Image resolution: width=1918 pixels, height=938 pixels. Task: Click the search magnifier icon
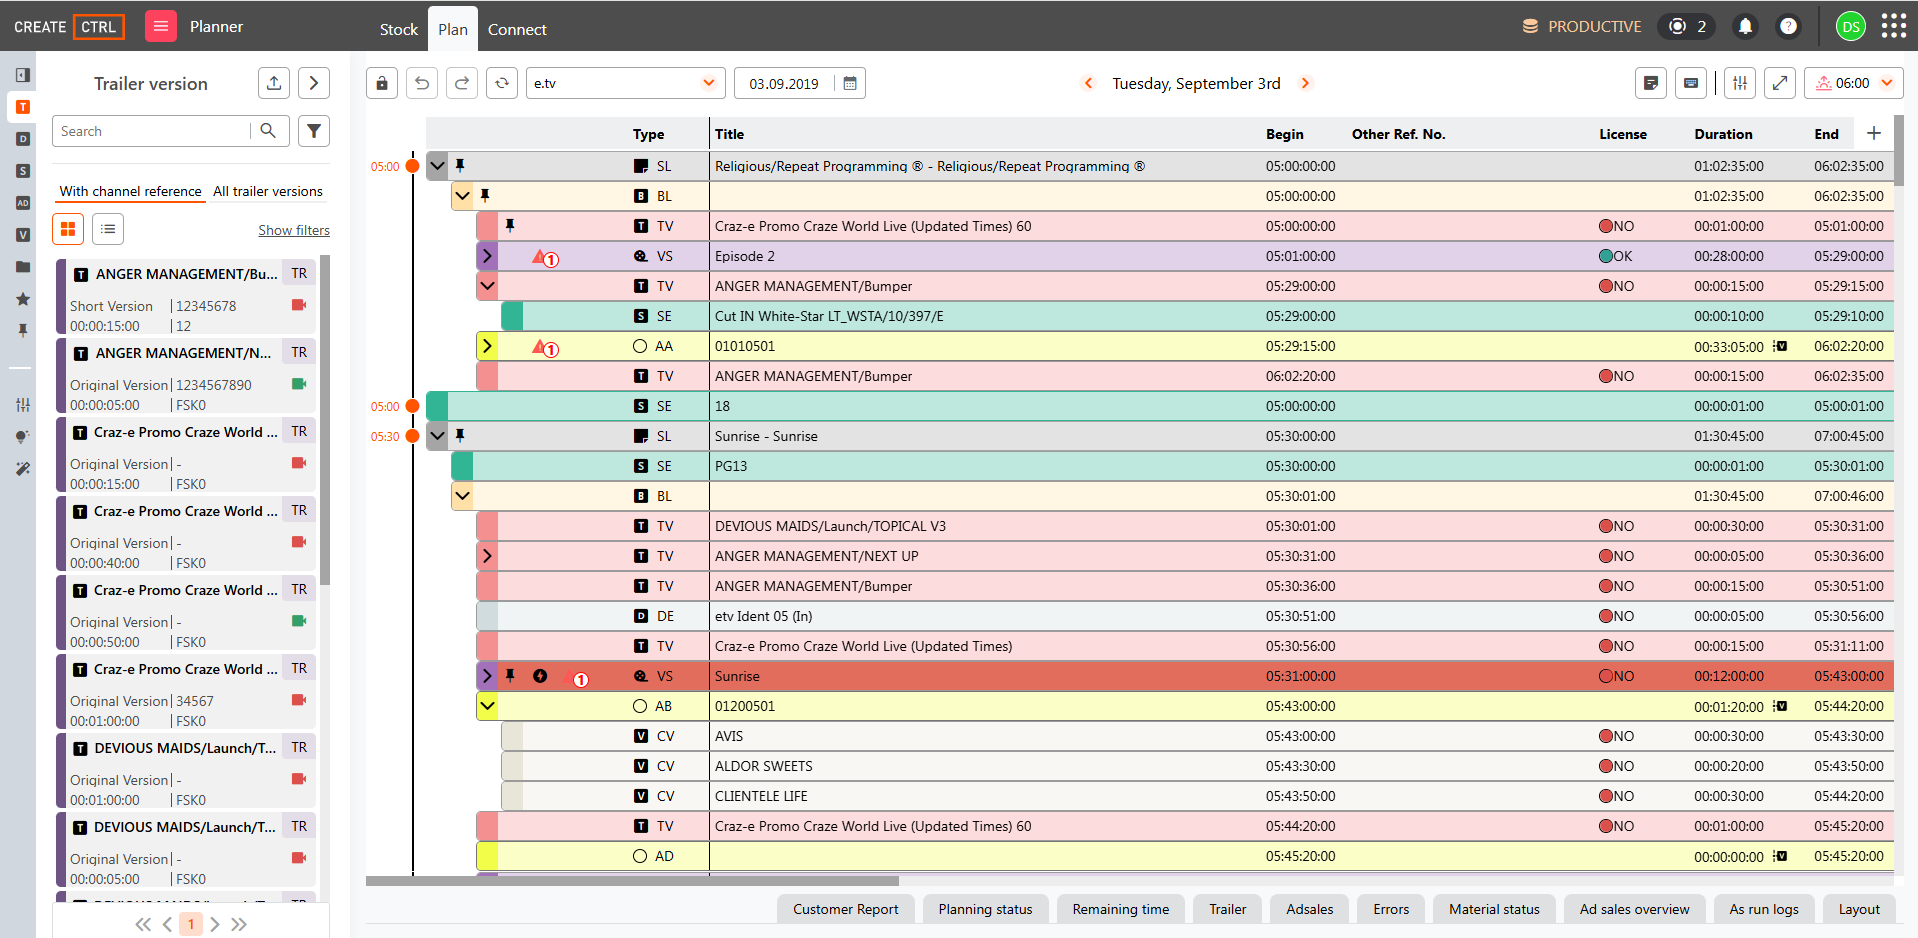click(x=268, y=131)
